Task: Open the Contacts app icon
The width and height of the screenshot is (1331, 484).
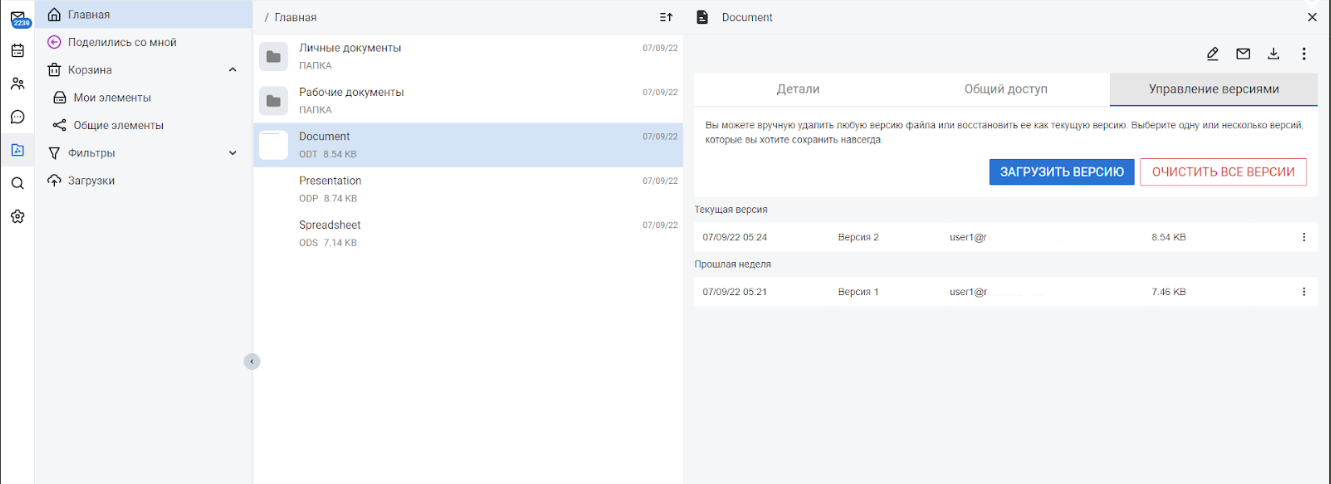Action: tap(17, 84)
